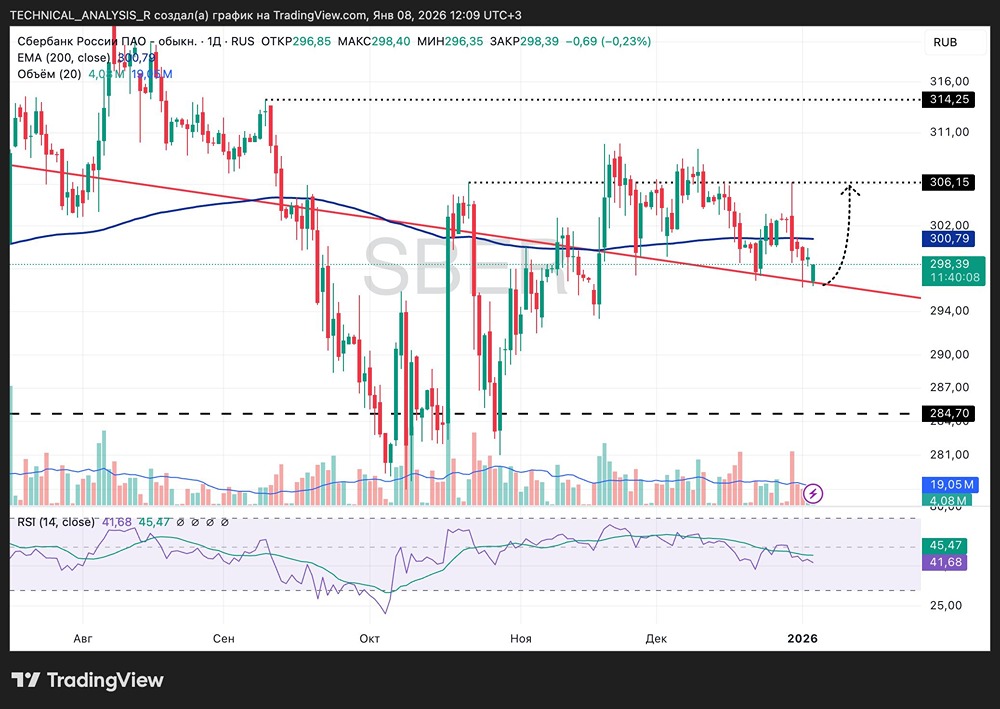Click the Сбербанк России ПАО symbol title
Screen dimensions: 1000x709
coord(107,41)
